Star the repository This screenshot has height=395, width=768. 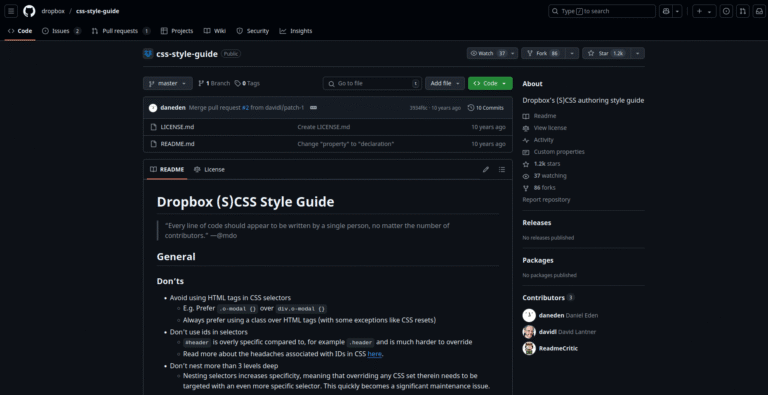pyautogui.click(x=606, y=53)
